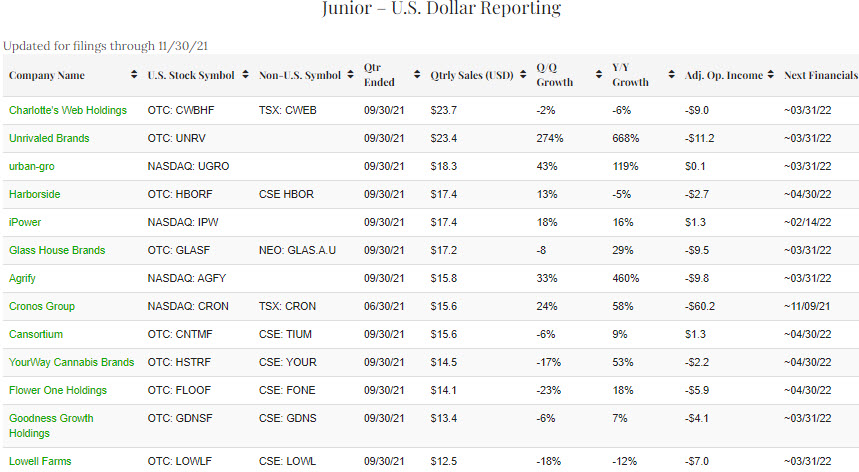This screenshot has height=472, width=859.
Task: Open Glass House Brands link
Action: coord(56,250)
